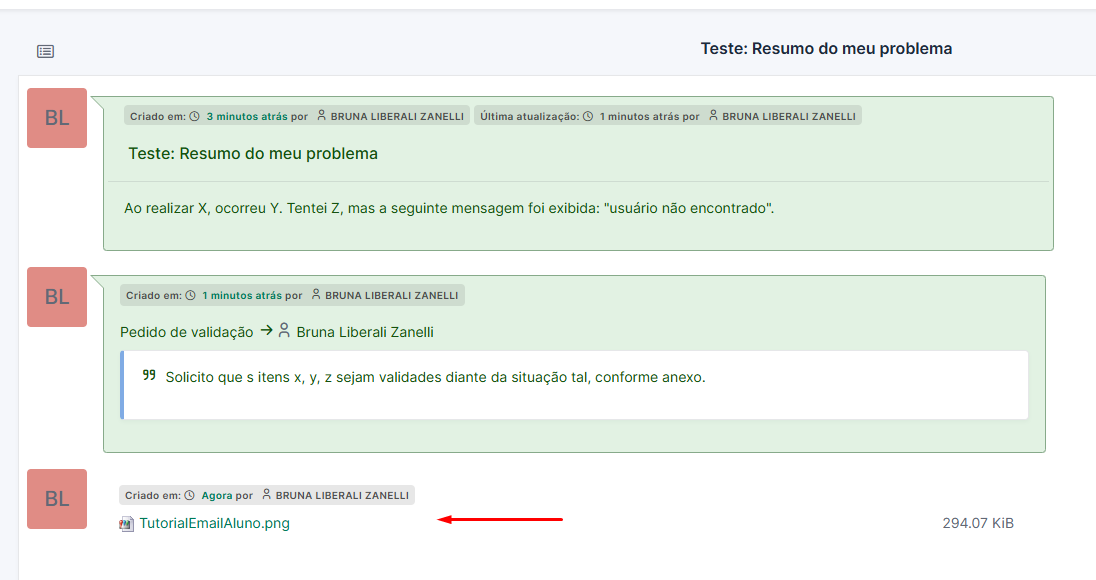1096x580 pixels.
Task: Click the BL avatar beside the validation request
Action: [57, 297]
